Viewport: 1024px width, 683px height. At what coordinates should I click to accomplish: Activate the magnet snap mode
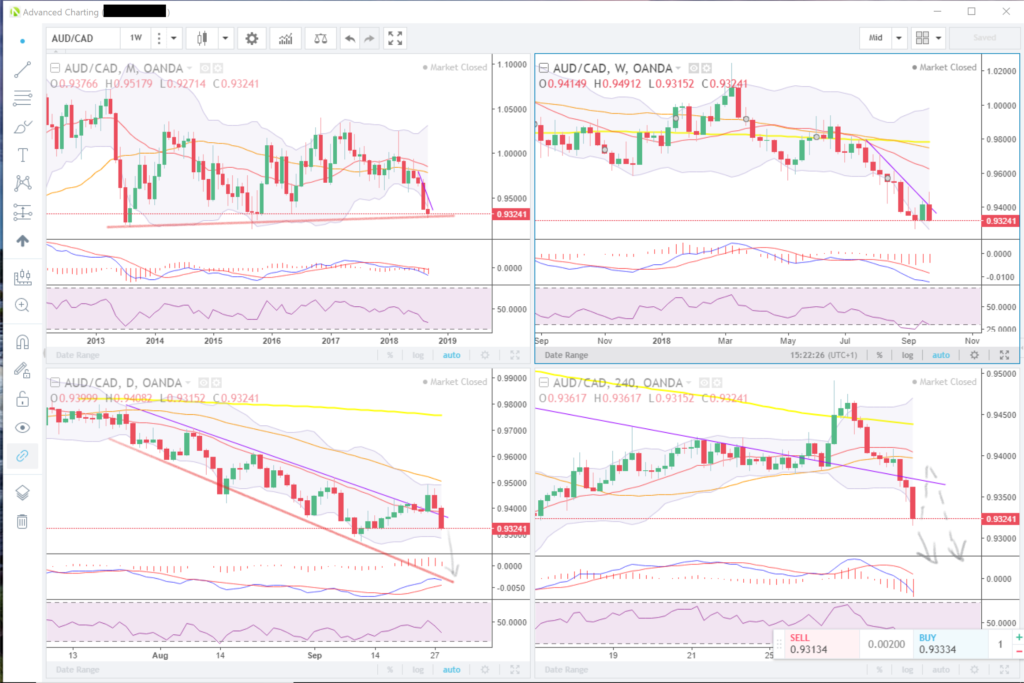[x=22, y=341]
